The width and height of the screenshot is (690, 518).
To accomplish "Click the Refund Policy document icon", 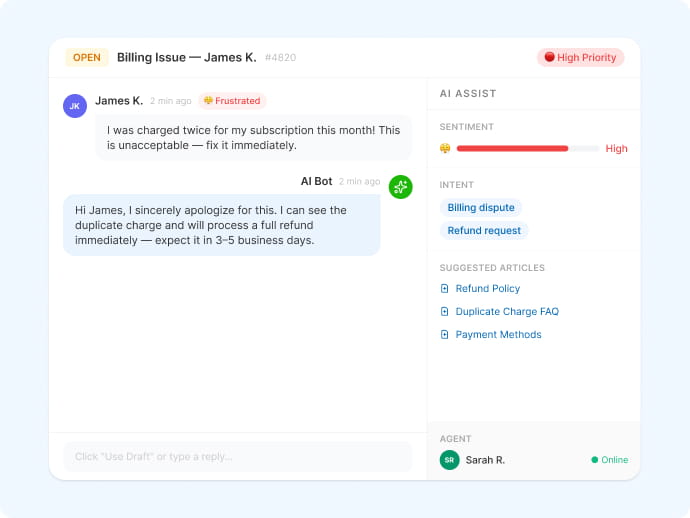I will [x=444, y=289].
